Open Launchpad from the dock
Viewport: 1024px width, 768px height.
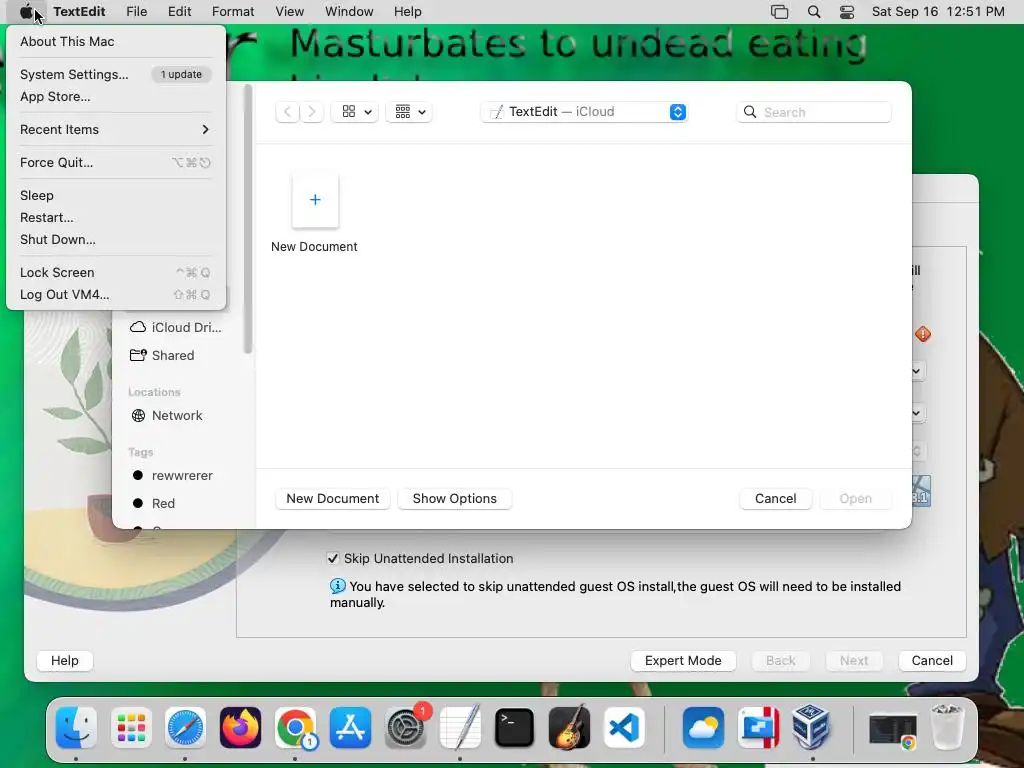[131, 727]
